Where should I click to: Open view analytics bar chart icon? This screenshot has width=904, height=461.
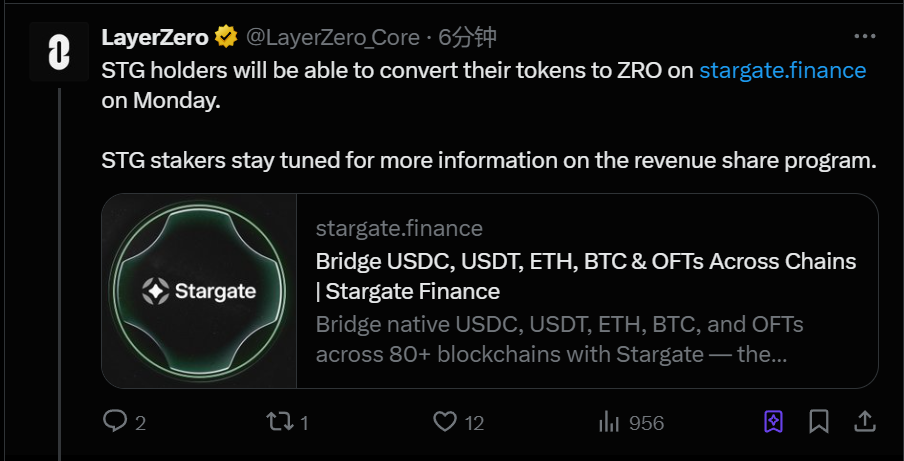(608, 422)
